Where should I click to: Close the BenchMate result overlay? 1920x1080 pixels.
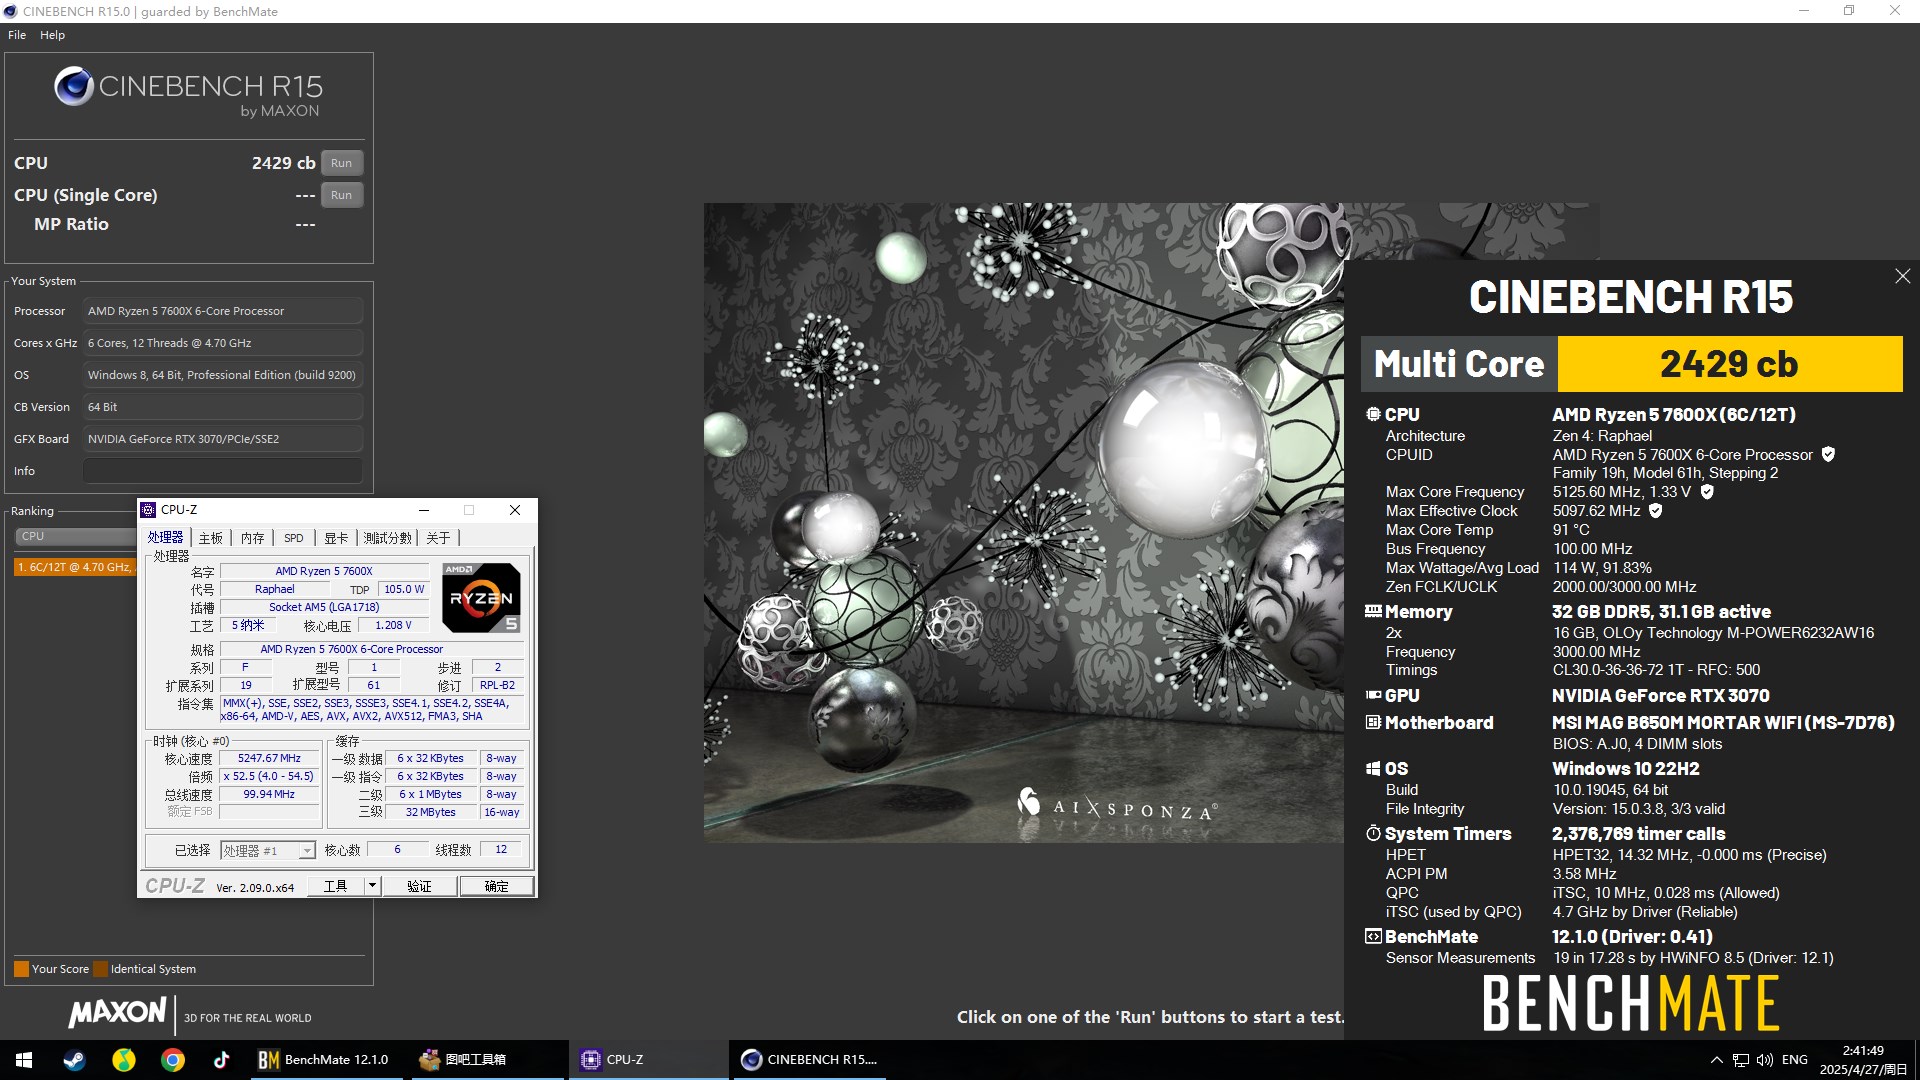[1902, 276]
